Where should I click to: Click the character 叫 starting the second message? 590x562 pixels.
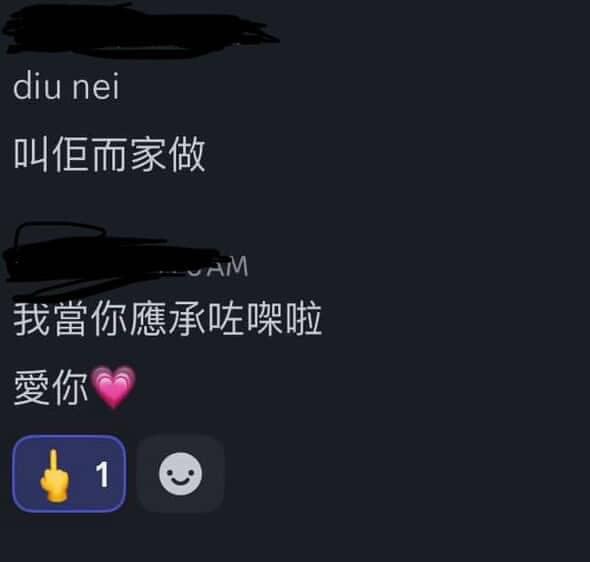(31, 155)
